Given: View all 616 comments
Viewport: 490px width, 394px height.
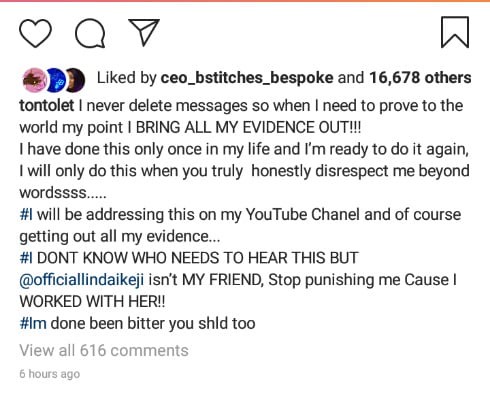Looking at the screenshot, I should tap(104, 351).
